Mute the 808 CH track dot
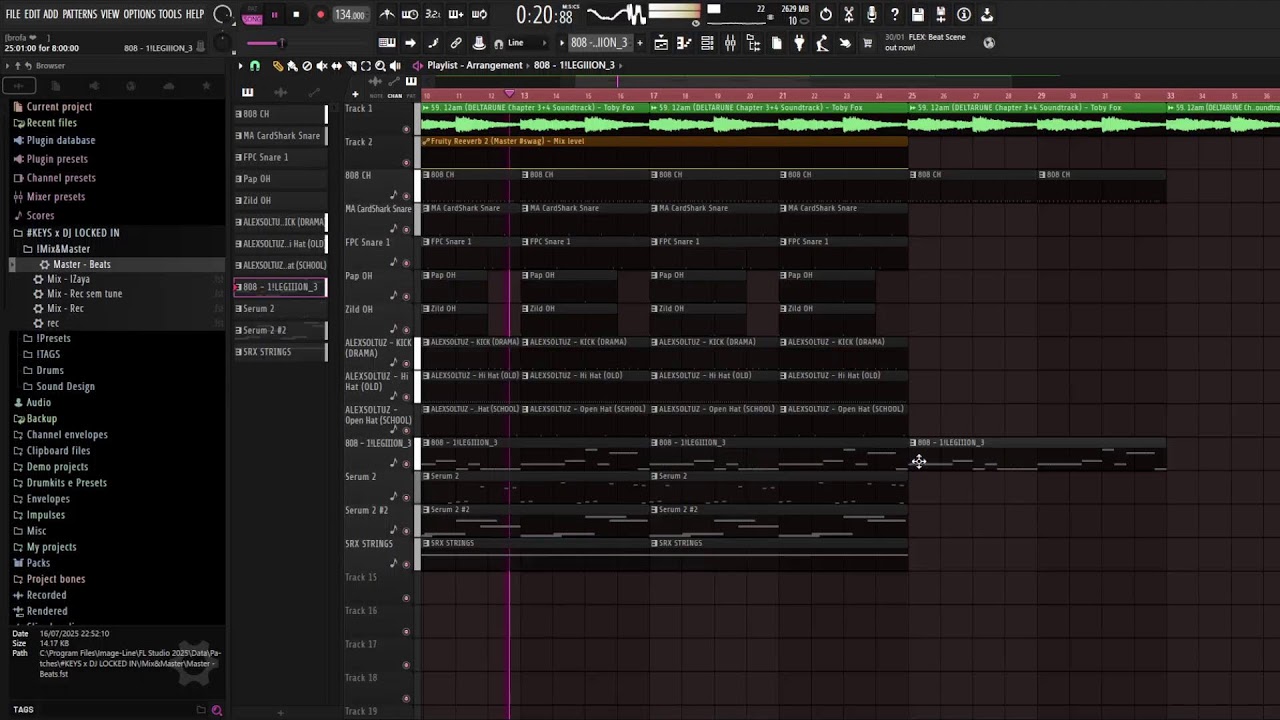This screenshot has width=1280, height=720. 405,195
